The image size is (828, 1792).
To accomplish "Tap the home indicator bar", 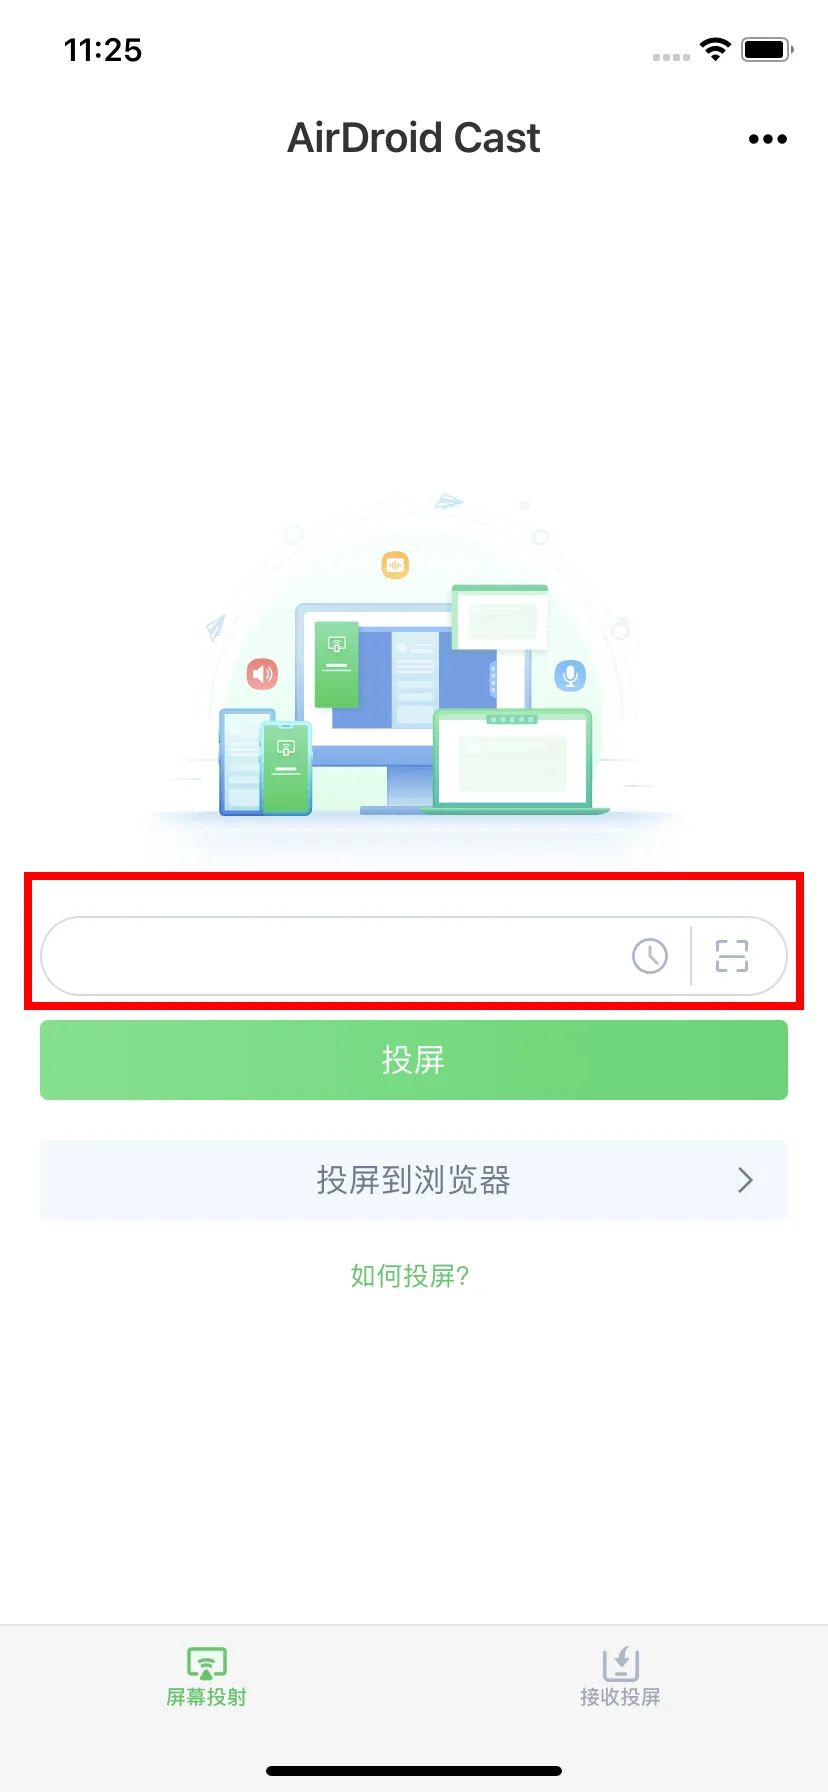I will coord(414,1771).
